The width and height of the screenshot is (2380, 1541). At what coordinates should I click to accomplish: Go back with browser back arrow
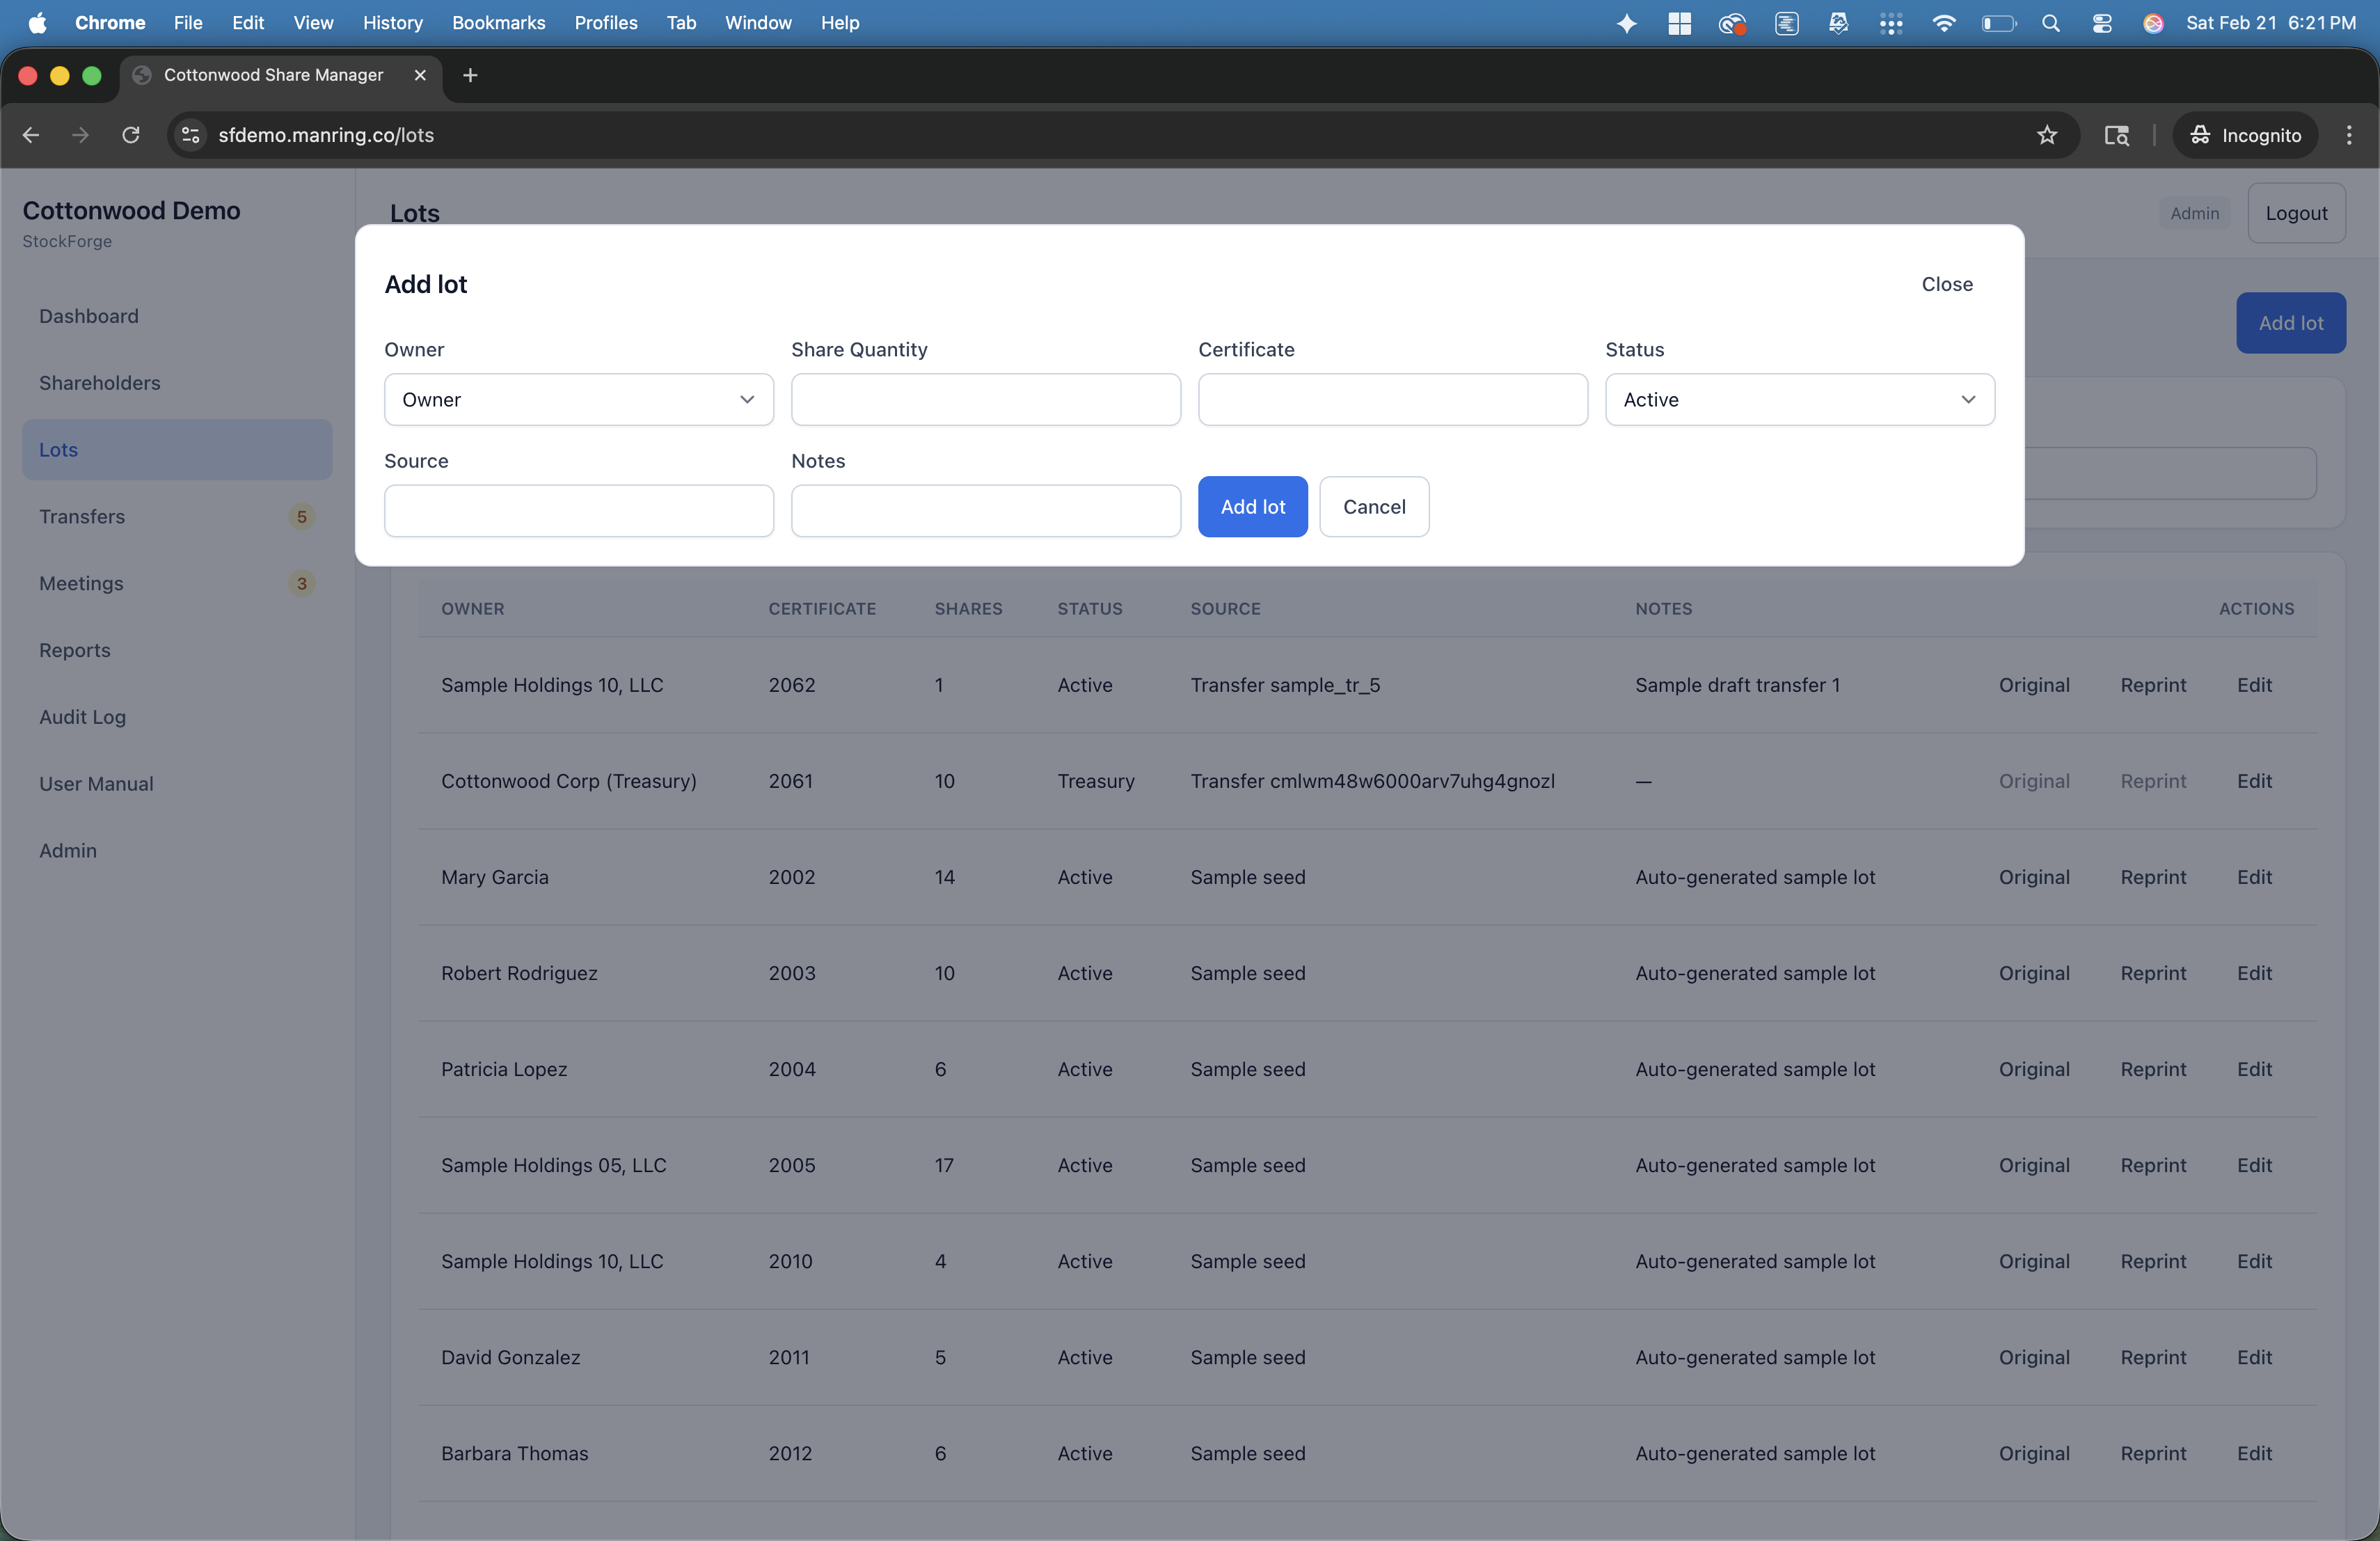[31, 135]
